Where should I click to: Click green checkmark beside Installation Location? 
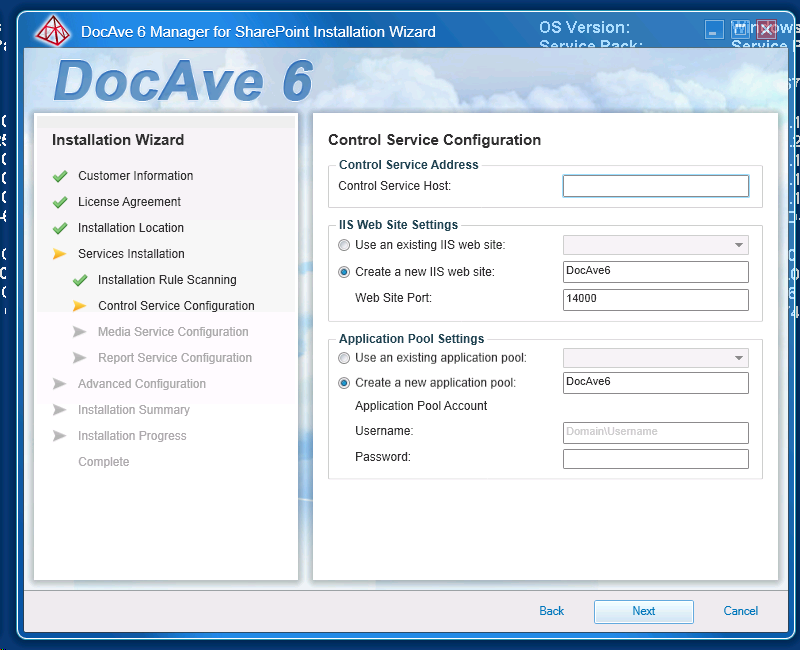pyautogui.click(x=60, y=228)
